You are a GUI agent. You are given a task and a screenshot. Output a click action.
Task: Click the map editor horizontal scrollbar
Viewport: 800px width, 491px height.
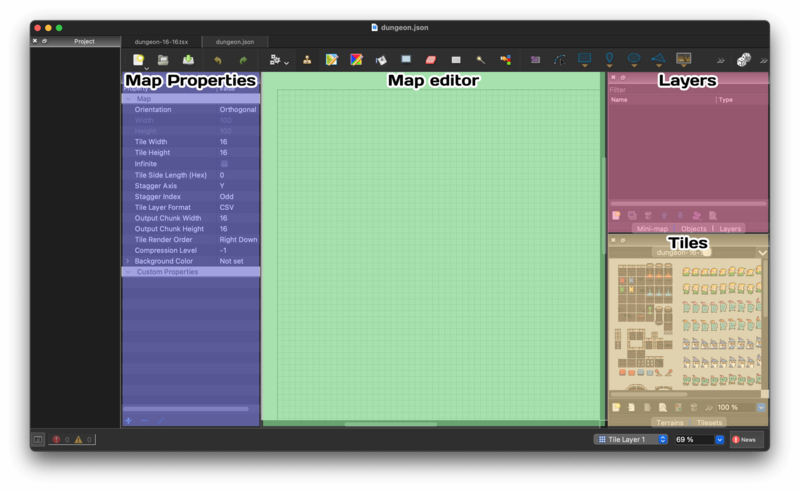[391, 424]
